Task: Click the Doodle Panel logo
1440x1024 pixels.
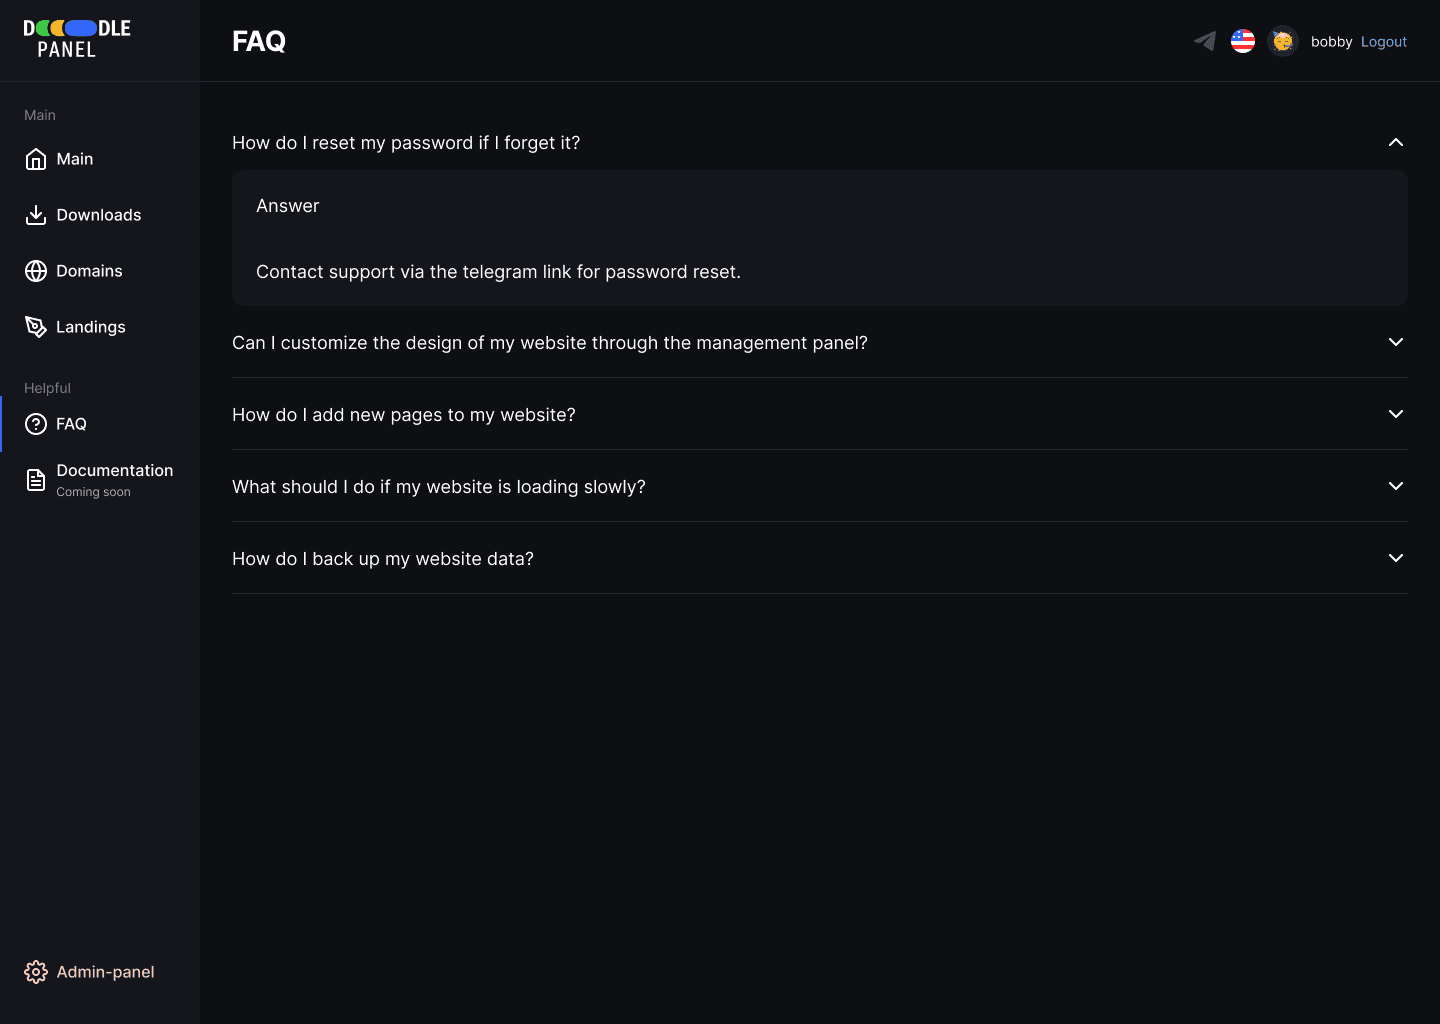Action: [x=77, y=39]
